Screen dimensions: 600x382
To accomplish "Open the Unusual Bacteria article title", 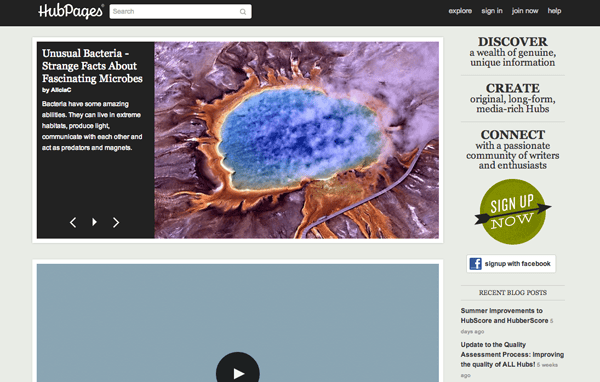I will [x=92, y=66].
